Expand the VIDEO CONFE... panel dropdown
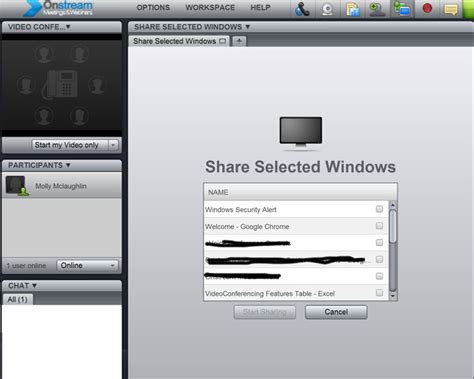The height and width of the screenshot is (379, 474). pos(68,27)
